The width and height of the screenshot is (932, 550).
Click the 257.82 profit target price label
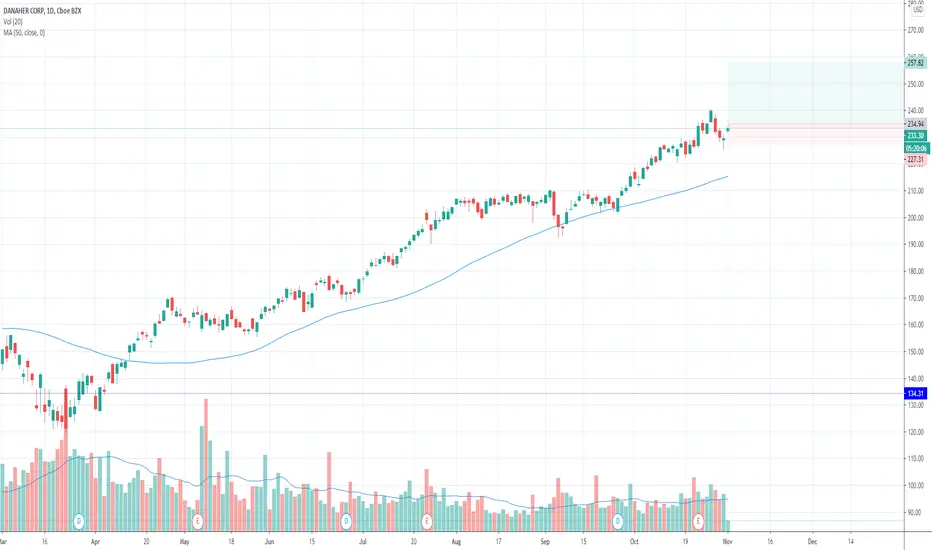point(915,62)
